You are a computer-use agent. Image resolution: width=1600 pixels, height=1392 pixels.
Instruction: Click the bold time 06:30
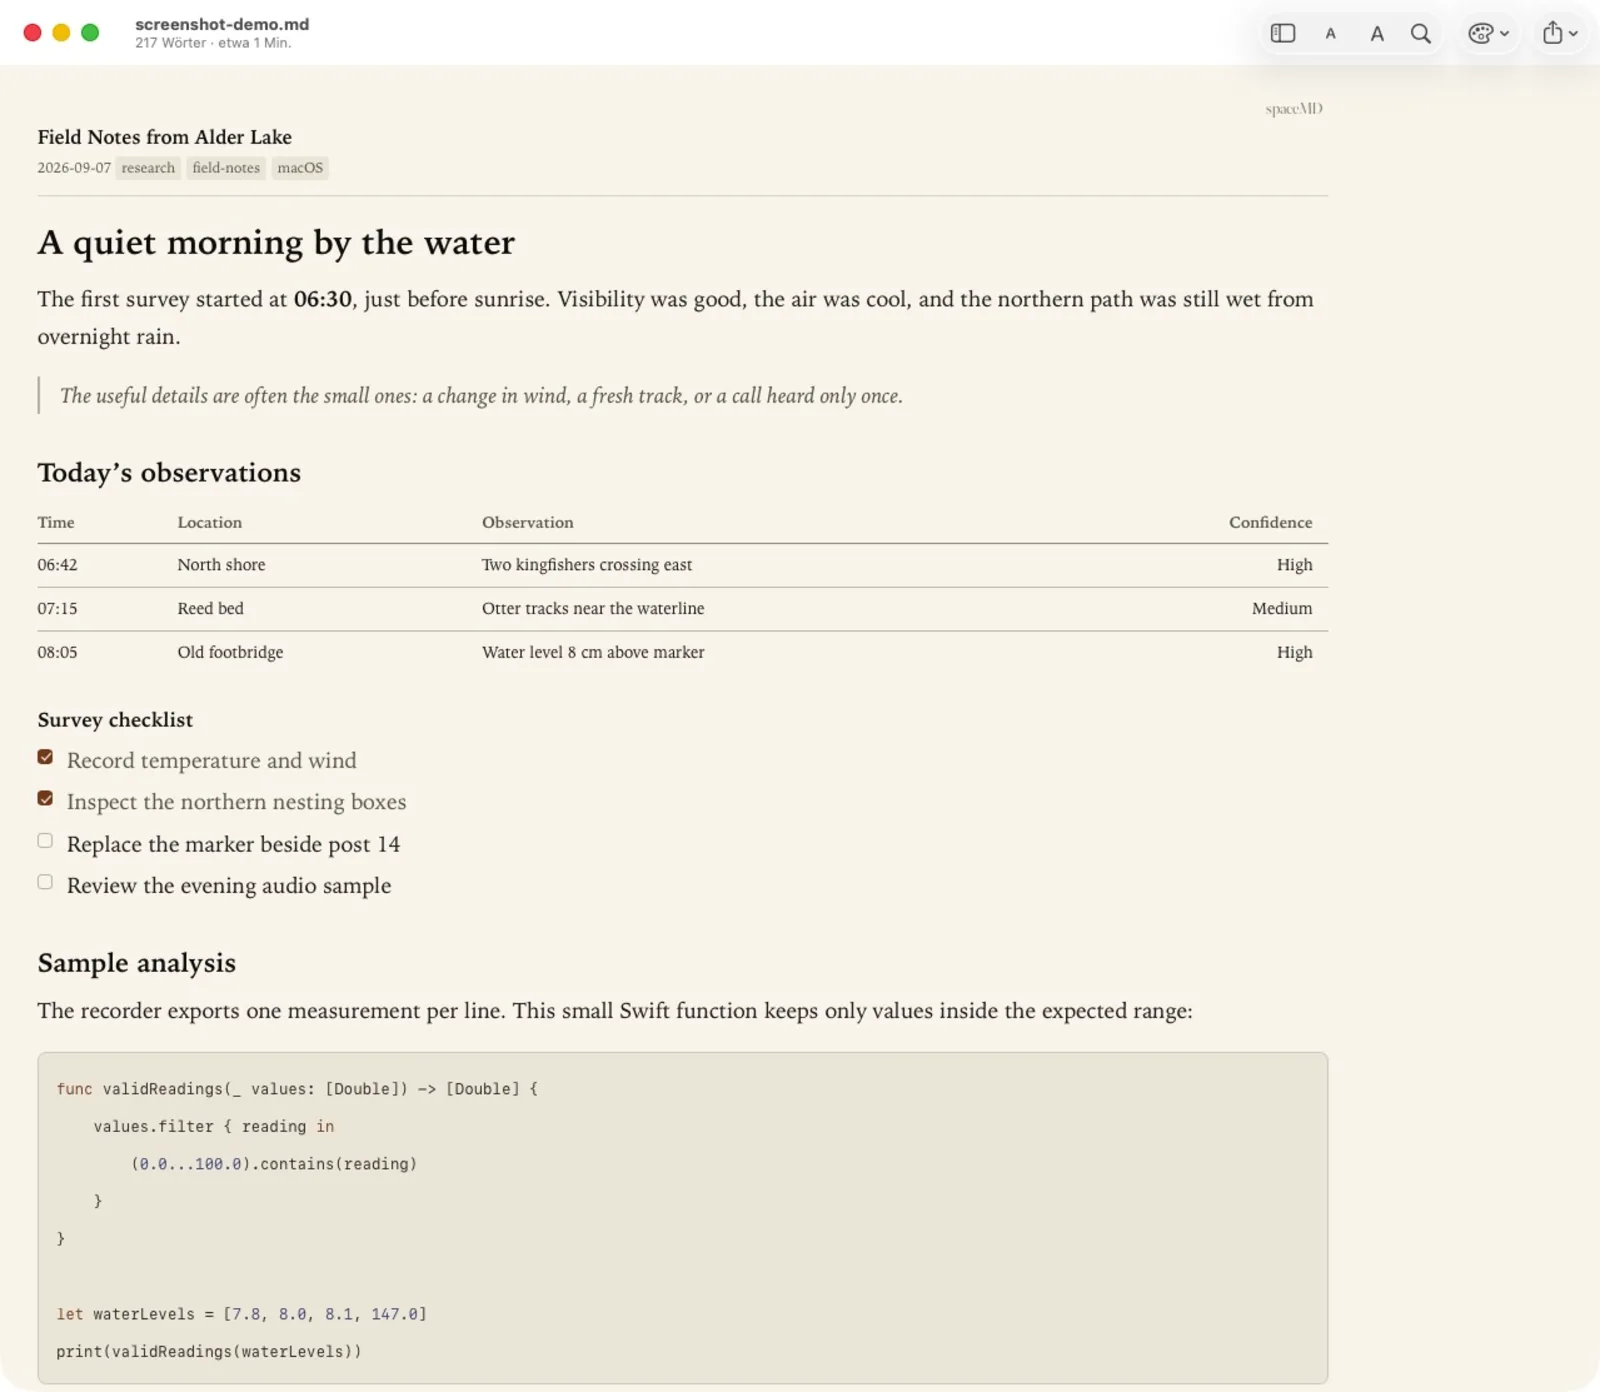(323, 299)
